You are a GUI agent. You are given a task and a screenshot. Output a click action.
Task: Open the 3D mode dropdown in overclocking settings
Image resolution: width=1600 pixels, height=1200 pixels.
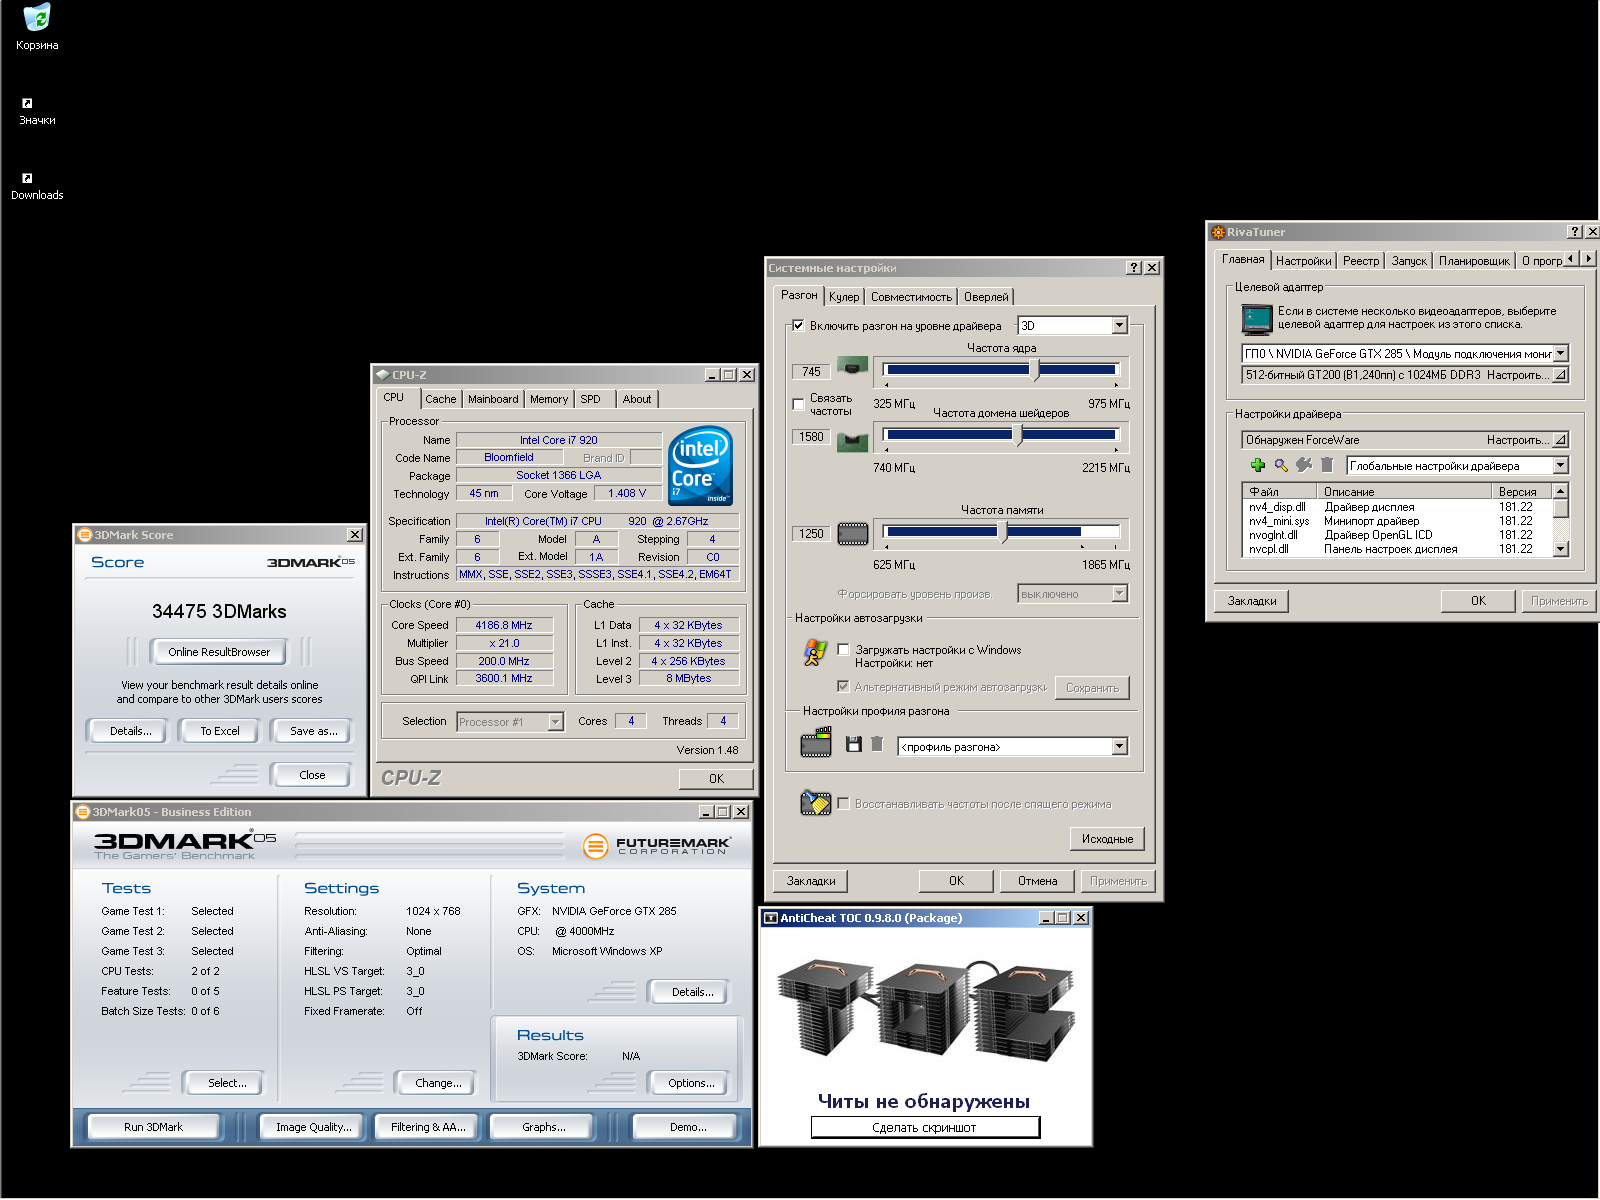[x=1119, y=325]
